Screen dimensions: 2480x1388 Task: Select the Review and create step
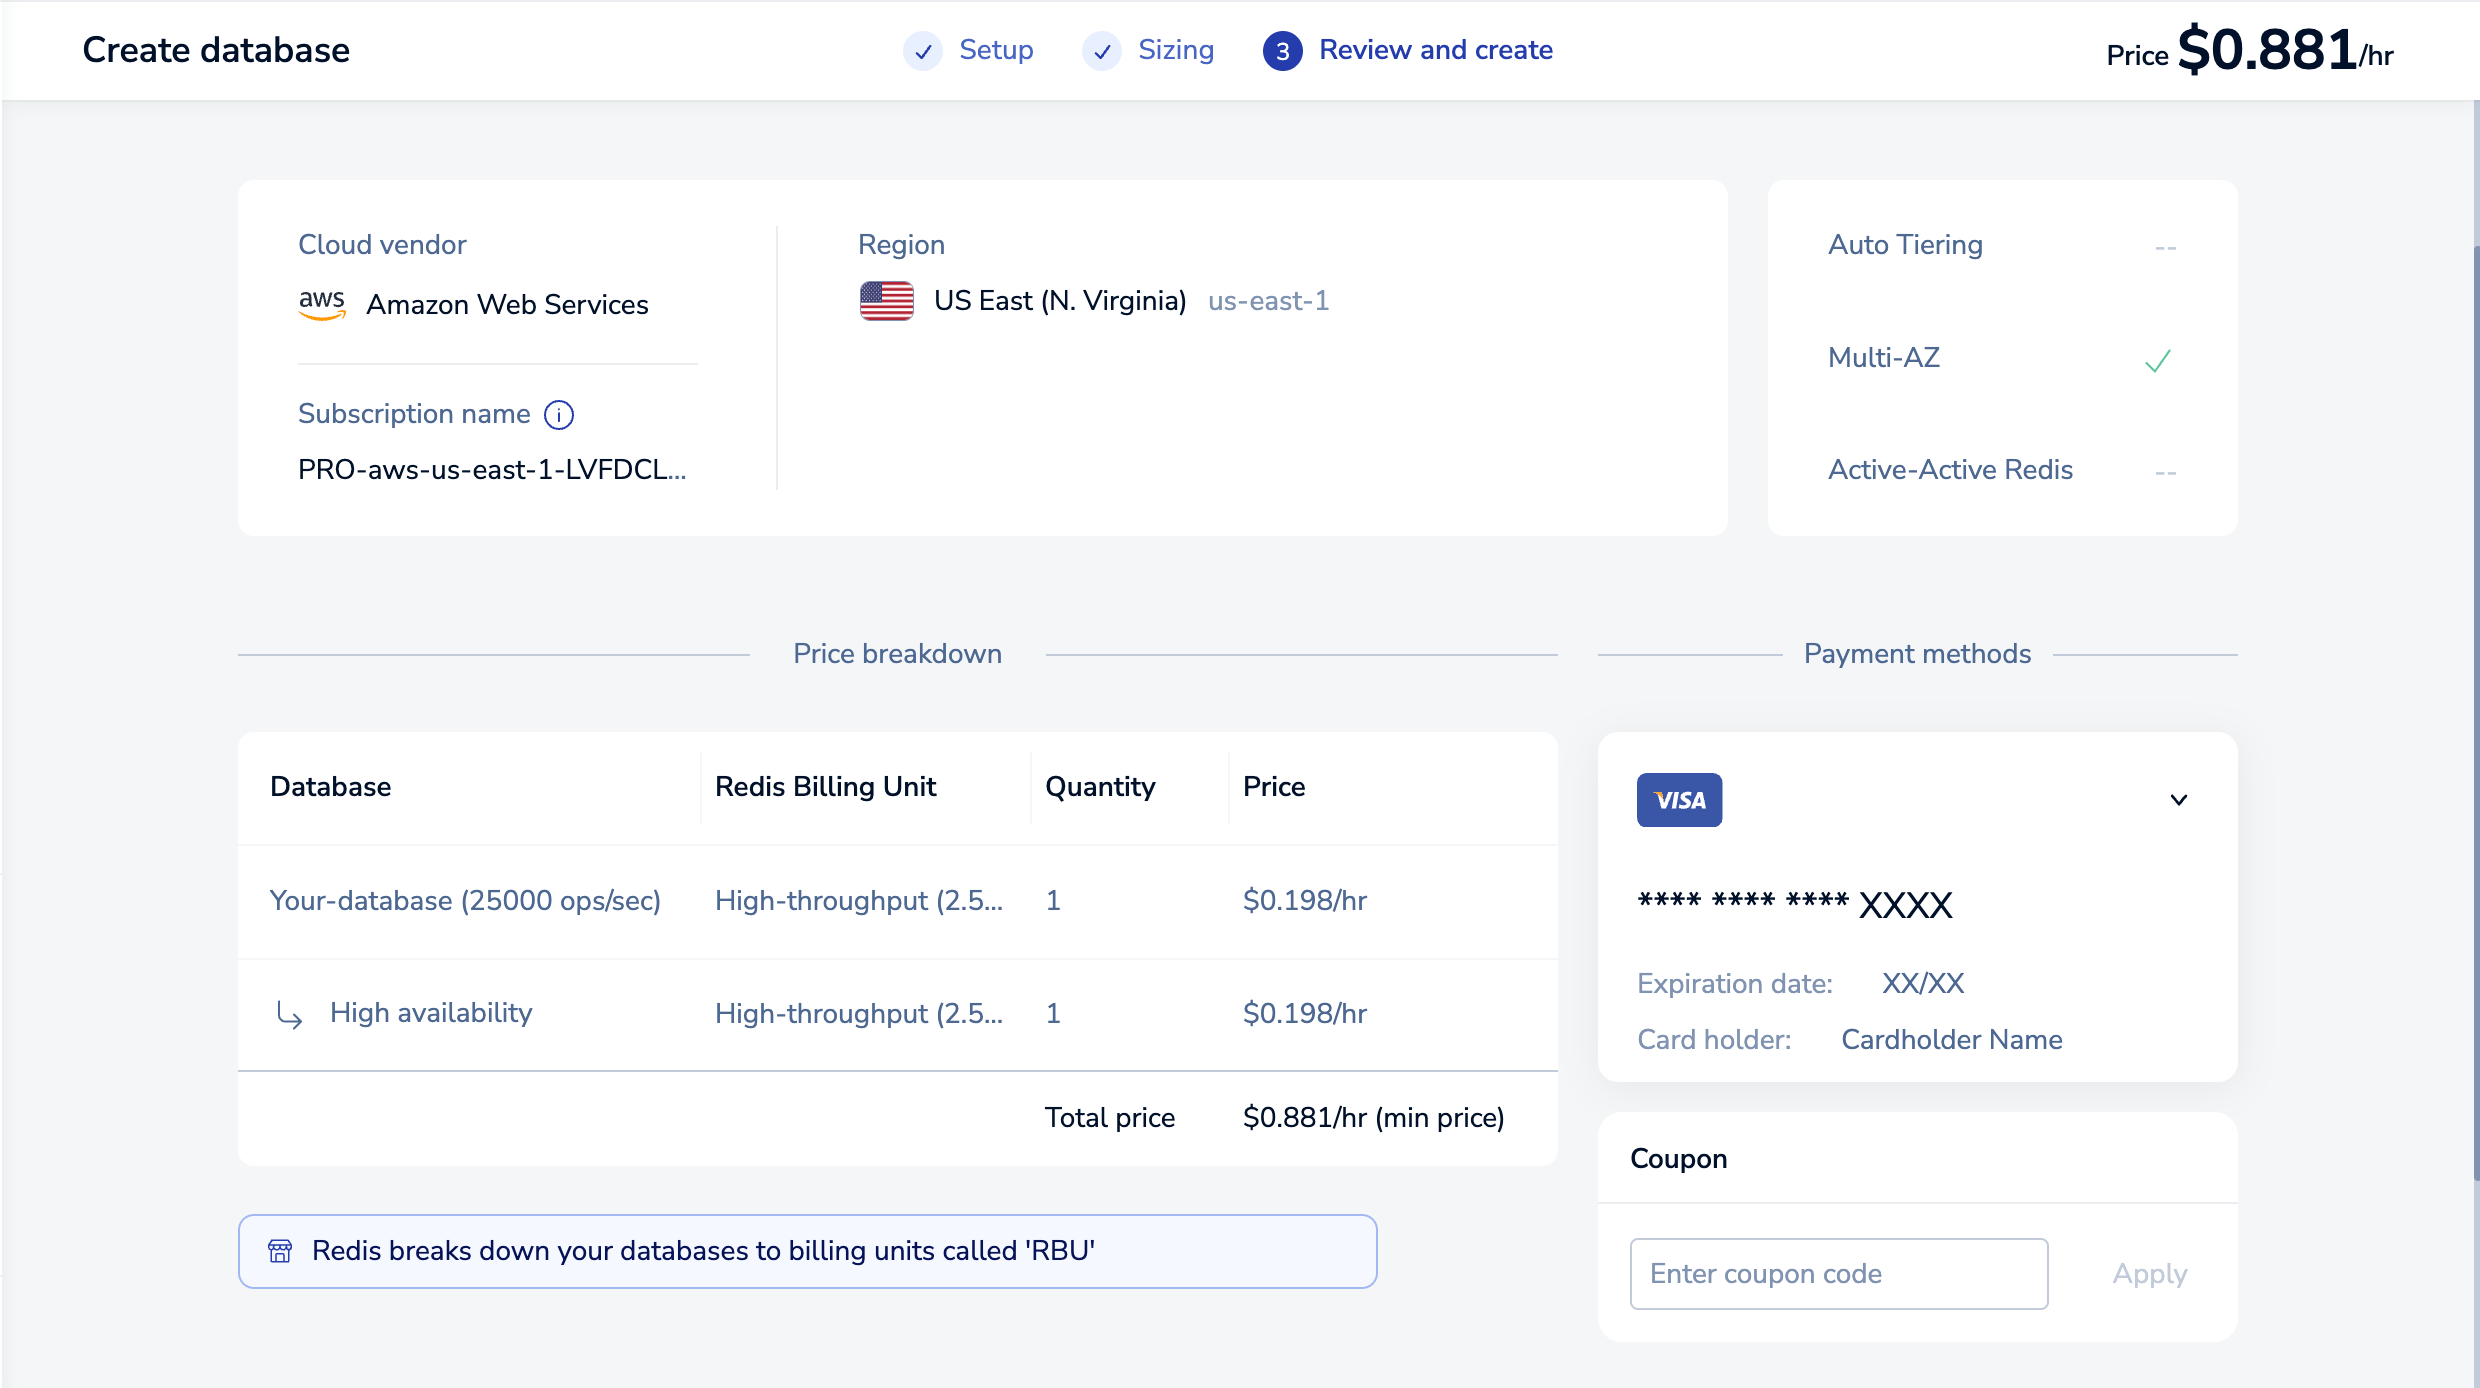click(x=1435, y=50)
